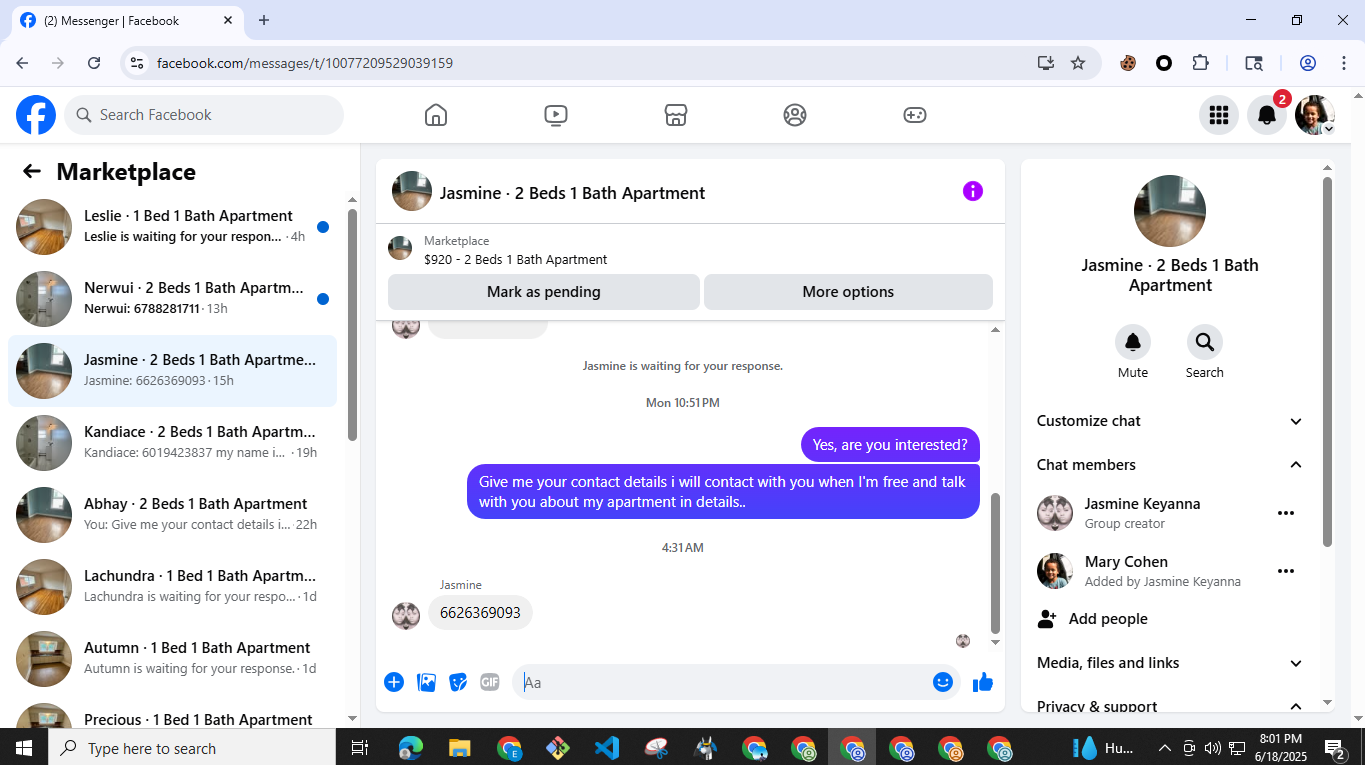Open Visual Studio Code from taskbar
Image resolution: width=1365 pixels, height=765 pixels.
tap(607, 748)
